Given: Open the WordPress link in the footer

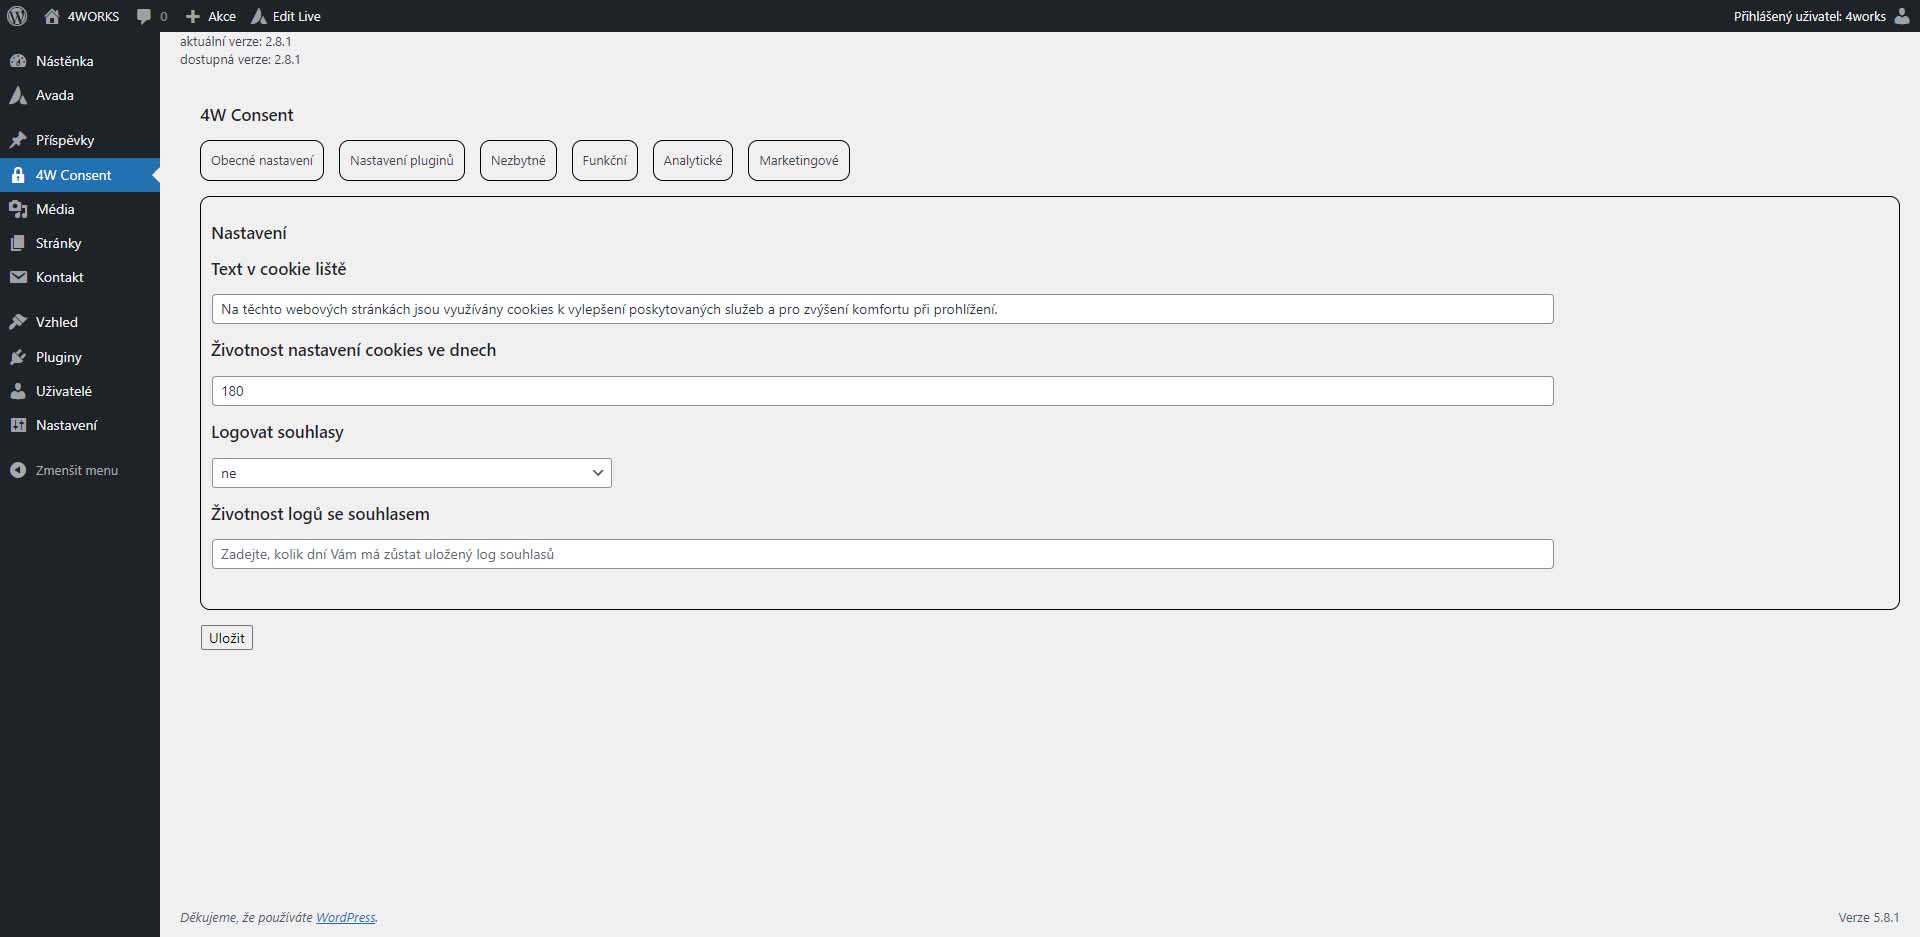Looking at the screenshot, I should coord(346,917).
